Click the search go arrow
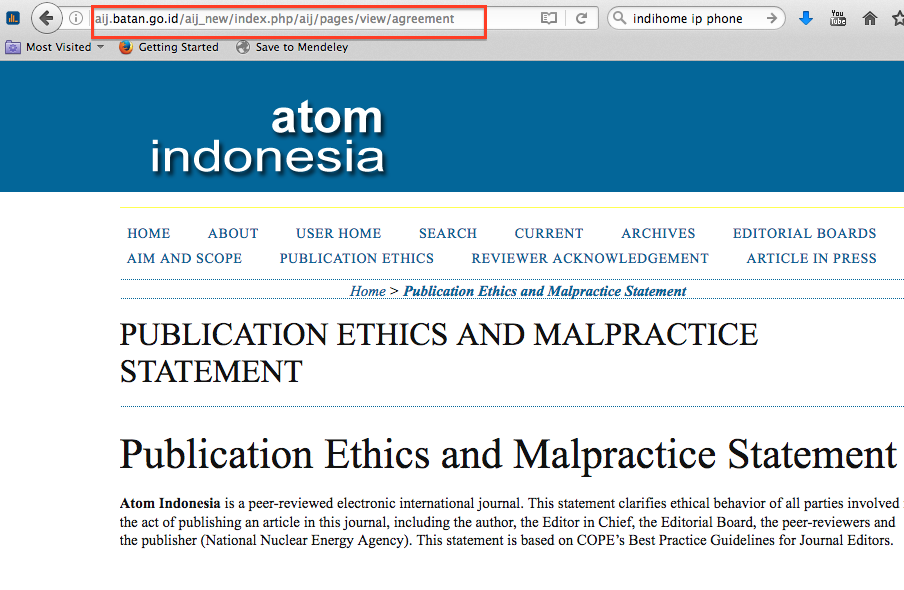 pyautogui.click(x=771, y=18)
